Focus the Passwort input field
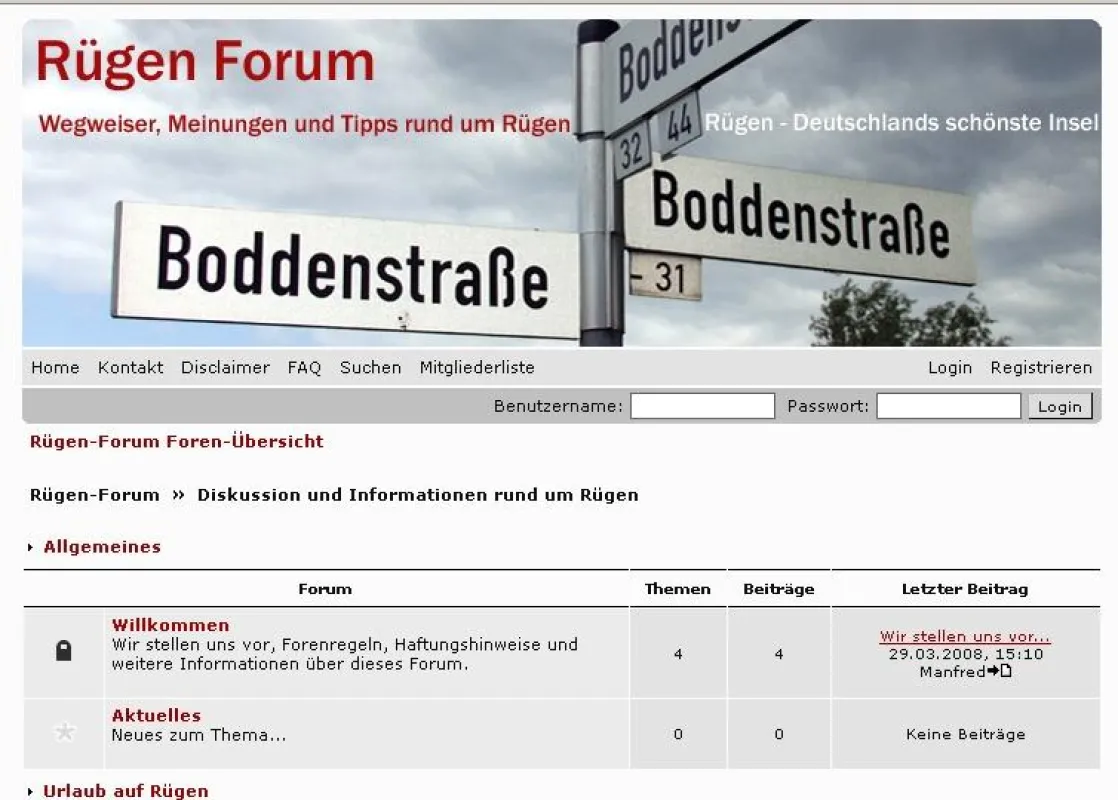Viewport: 1118px width, 800px height. [x=948, y=406]
